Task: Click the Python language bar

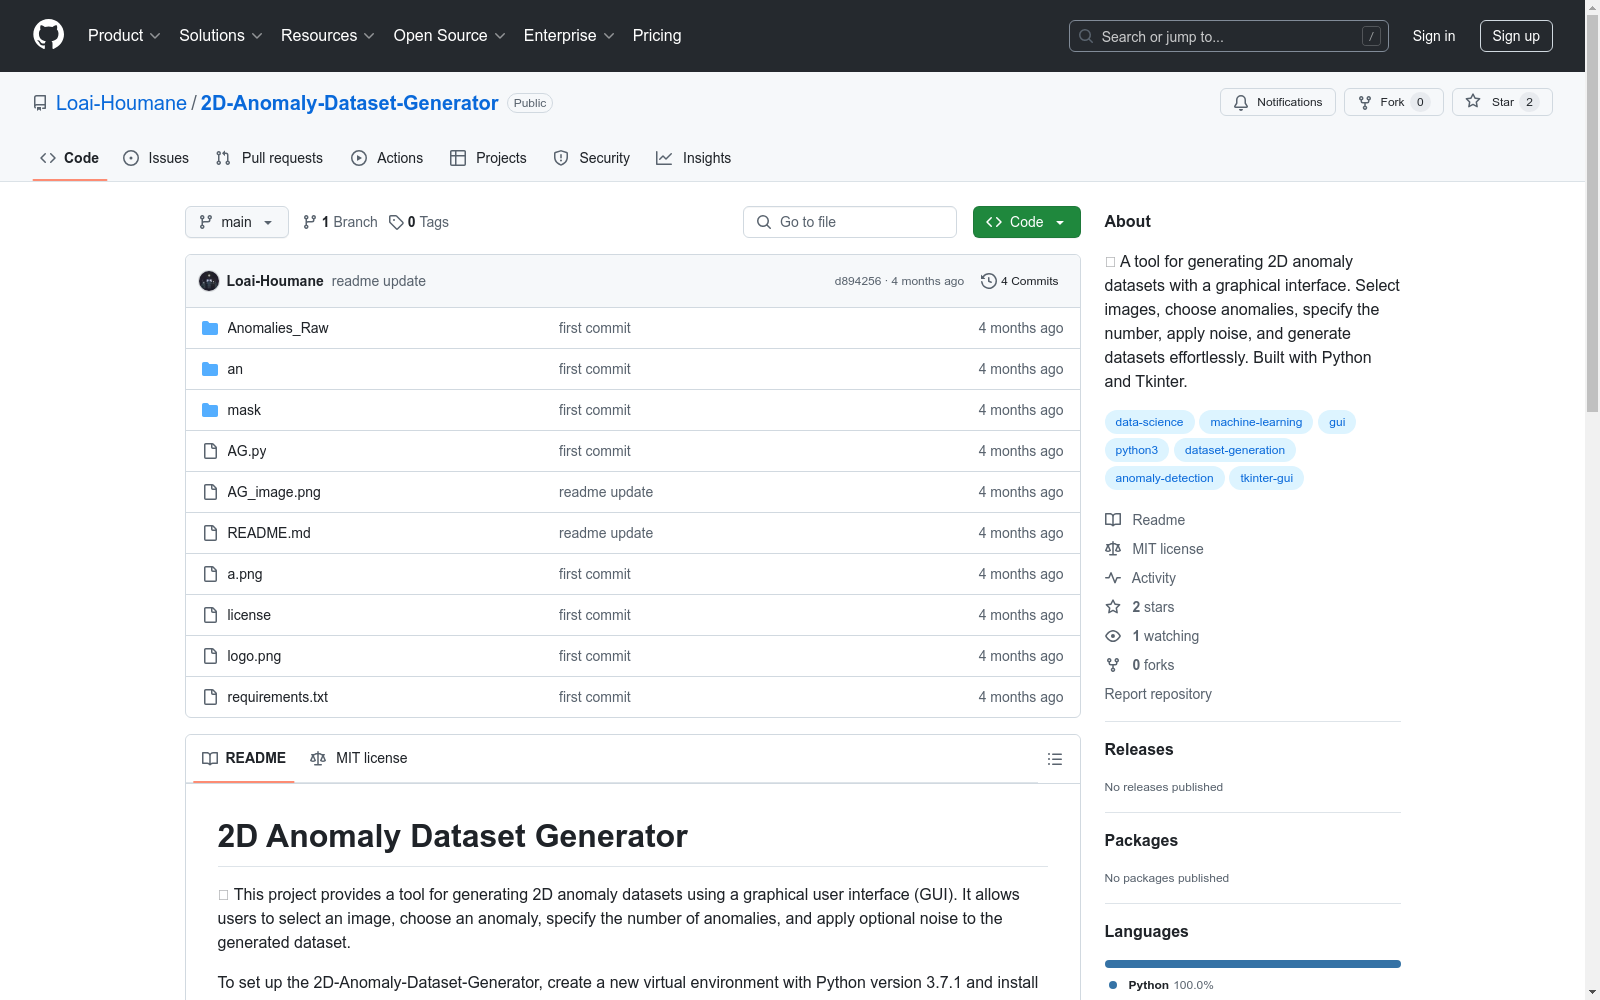Action: (x=1253, y=964)
